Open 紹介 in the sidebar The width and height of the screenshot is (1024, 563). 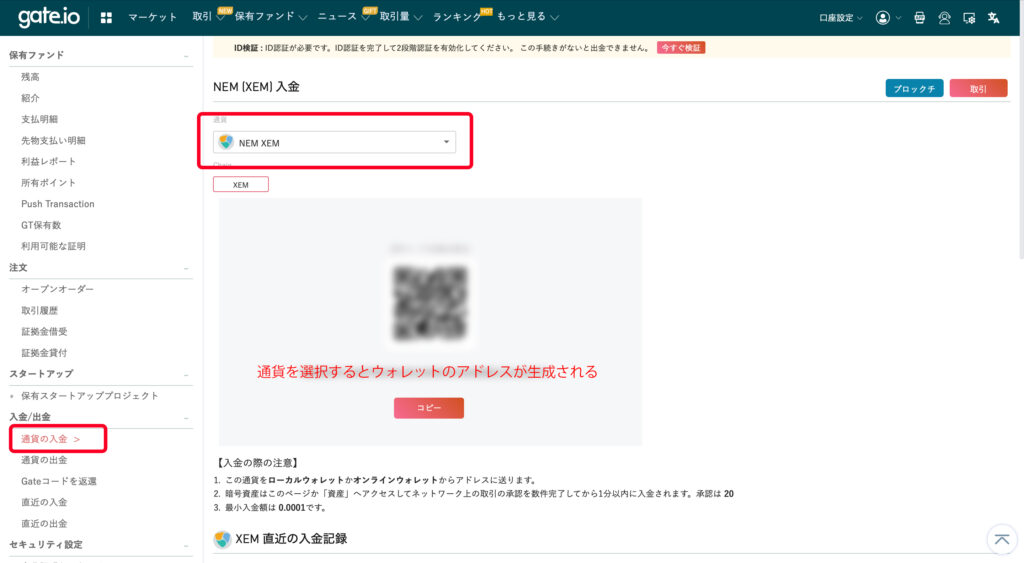pos(30,98)
